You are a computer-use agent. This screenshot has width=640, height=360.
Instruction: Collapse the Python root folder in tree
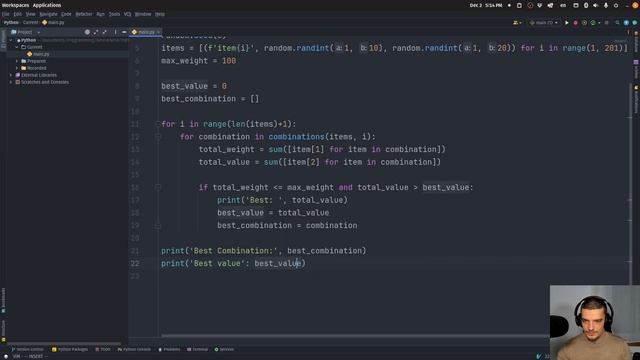click(11, 40)
